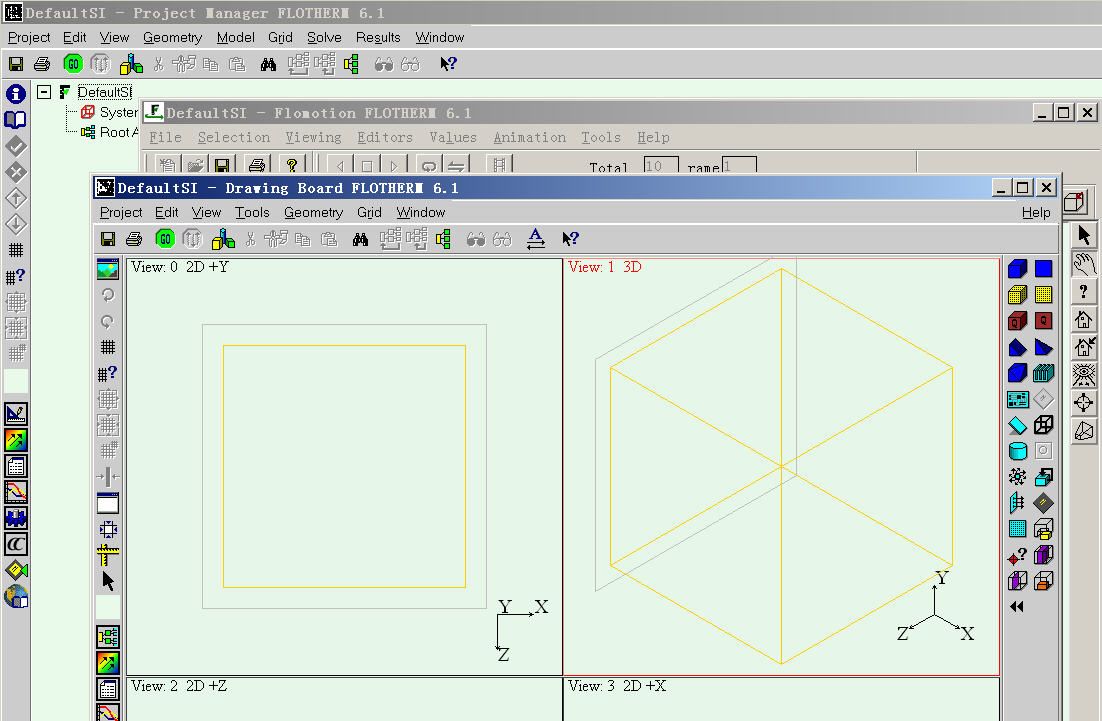Click green GO button in Project Manager toolbar
The width and height of the screenshot is (1102, 721).
pyautogui.click(x=73, y=64)
